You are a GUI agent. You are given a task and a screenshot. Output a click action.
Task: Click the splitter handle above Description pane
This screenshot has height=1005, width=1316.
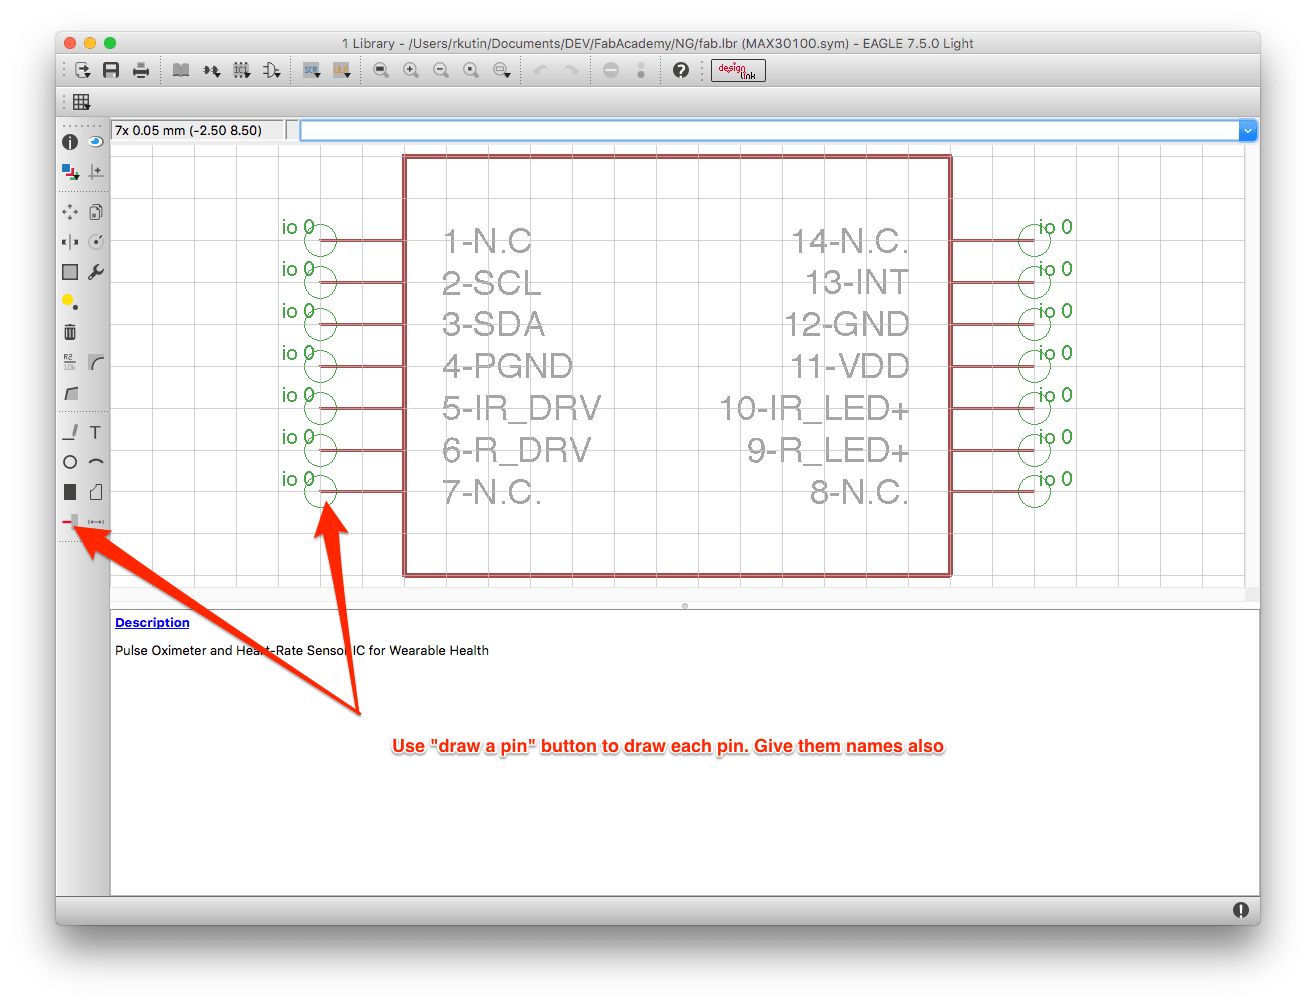tap(684, 606)
